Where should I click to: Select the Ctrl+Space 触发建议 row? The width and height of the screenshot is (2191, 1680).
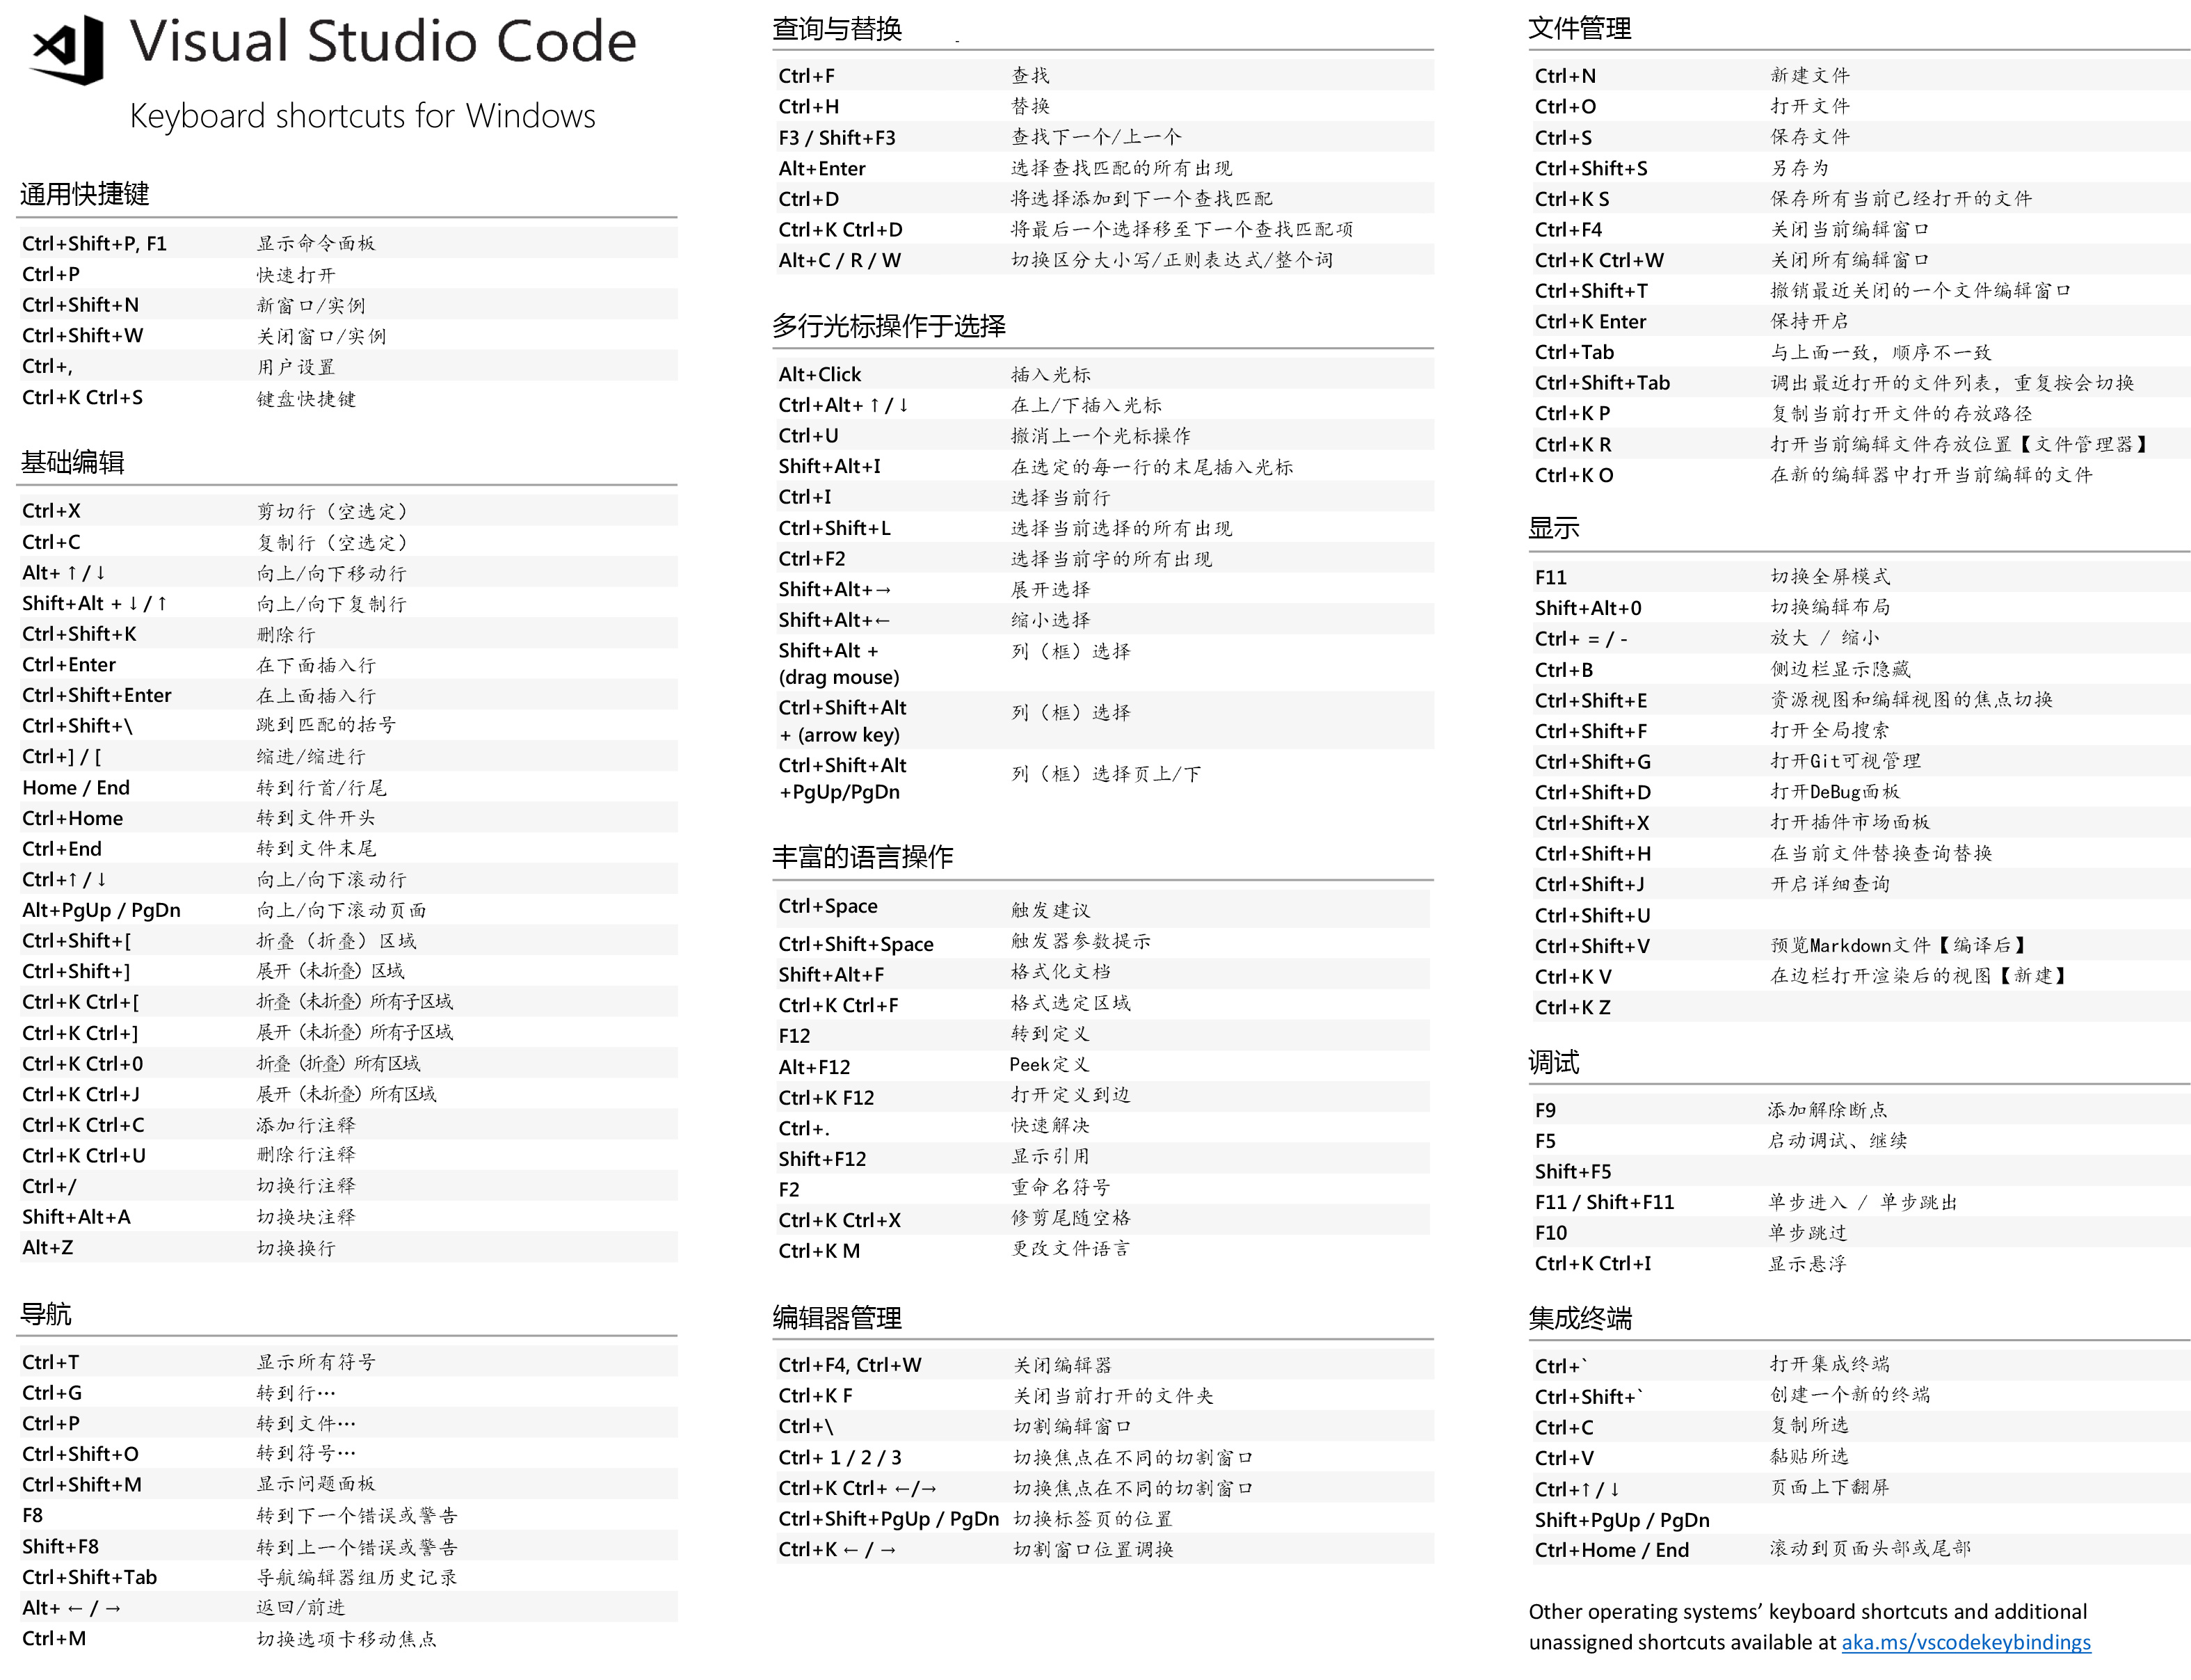point(828,906)
